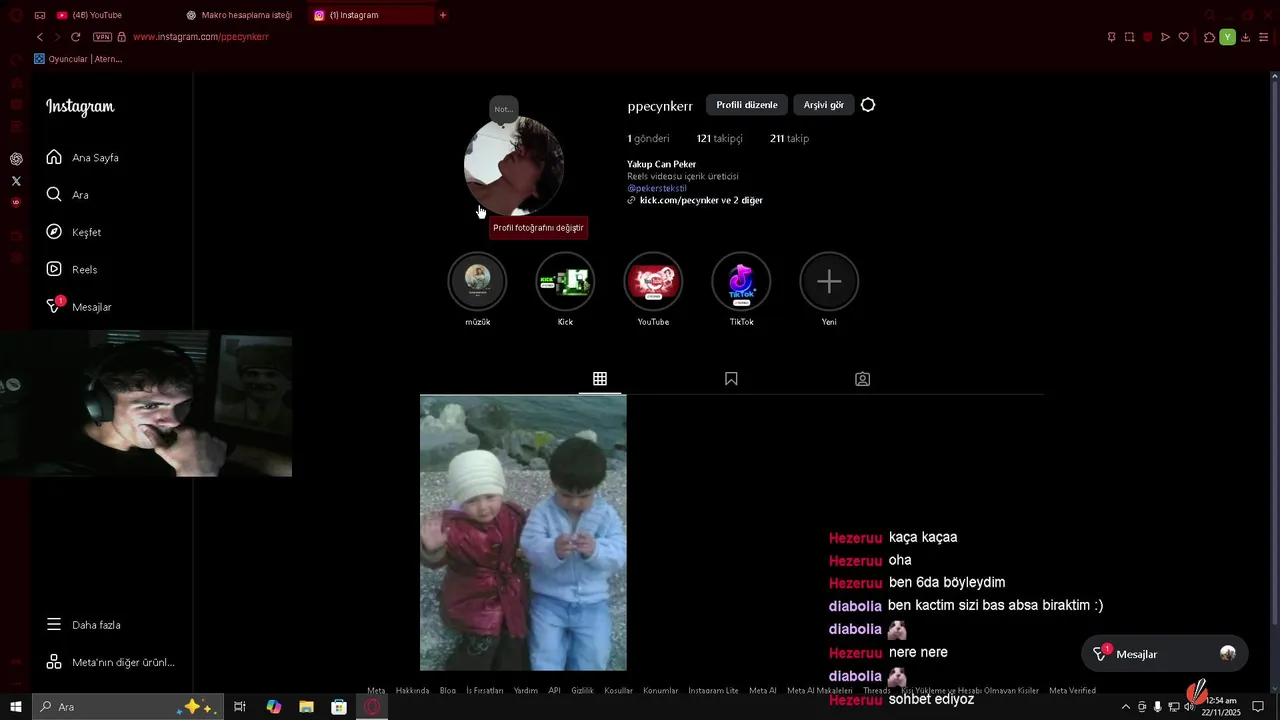Viewport: 1280px width, 720px height.
Task: Go to Keşfet explore page
Action: tap(74, 232)
